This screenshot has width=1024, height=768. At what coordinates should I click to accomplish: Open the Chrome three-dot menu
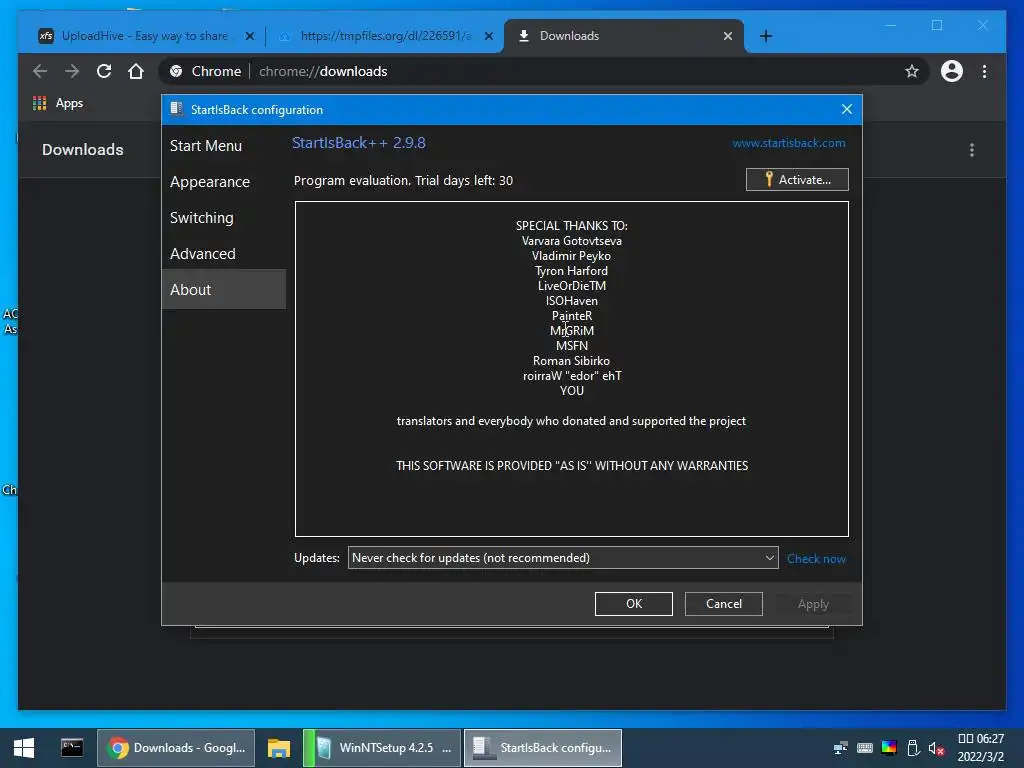[x=984, y=71]
